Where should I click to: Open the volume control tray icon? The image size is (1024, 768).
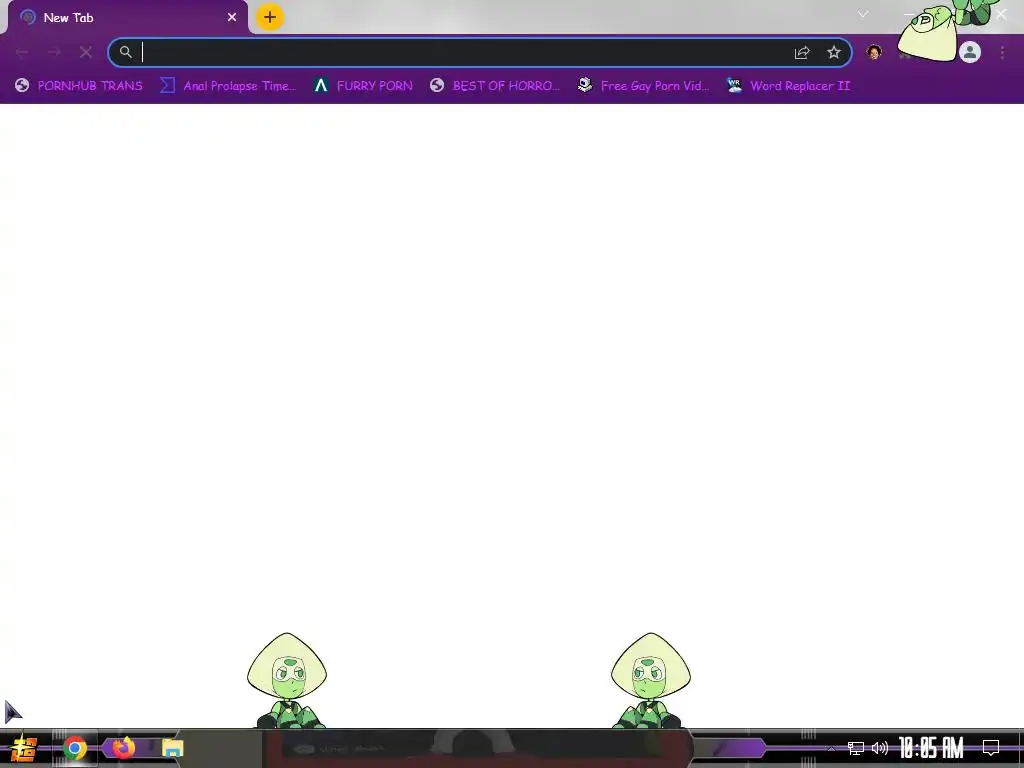[880, 748]
